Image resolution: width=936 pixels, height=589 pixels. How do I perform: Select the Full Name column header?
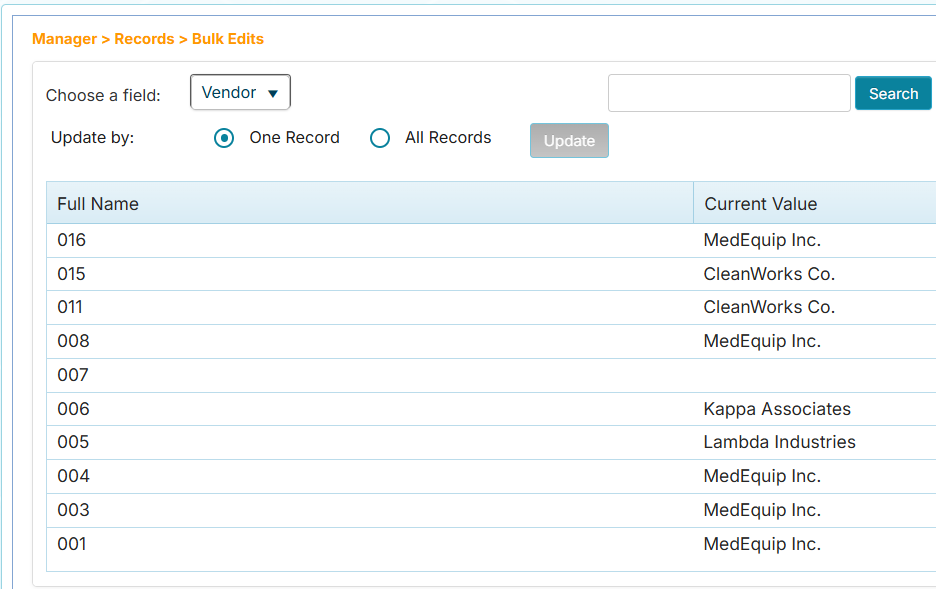[97, 203]
